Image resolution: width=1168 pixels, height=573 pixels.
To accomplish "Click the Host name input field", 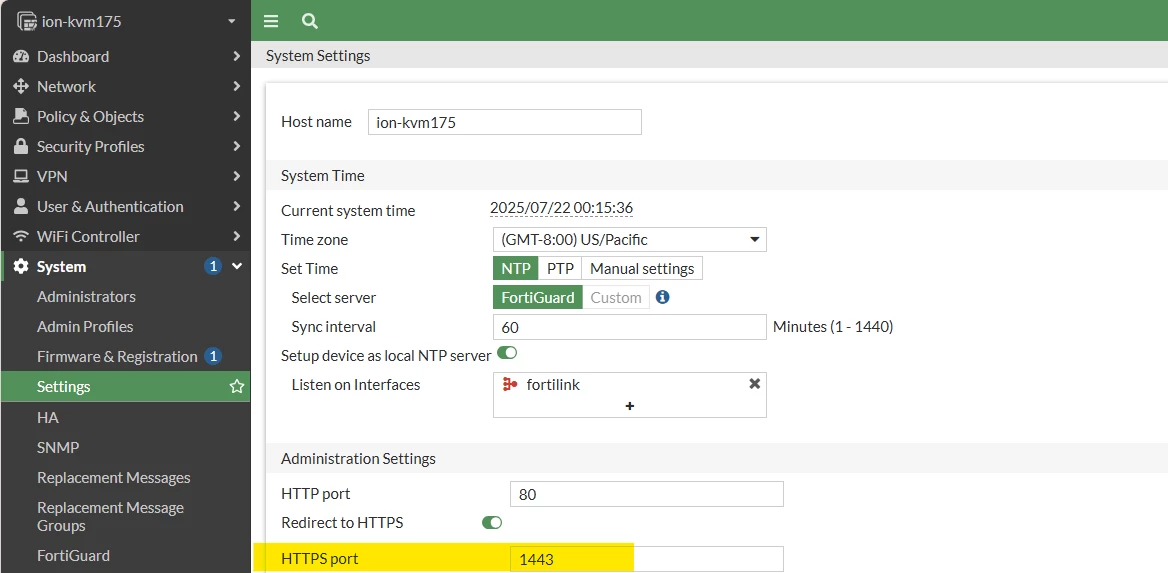I will tap(505, 122).
